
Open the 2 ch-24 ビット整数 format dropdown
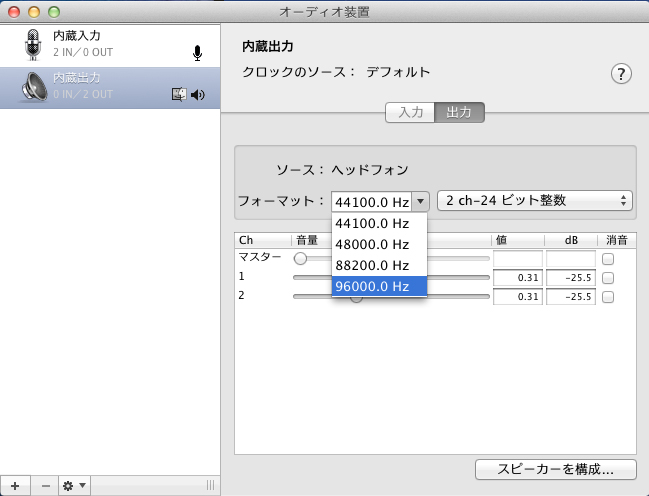coord(535,200)
